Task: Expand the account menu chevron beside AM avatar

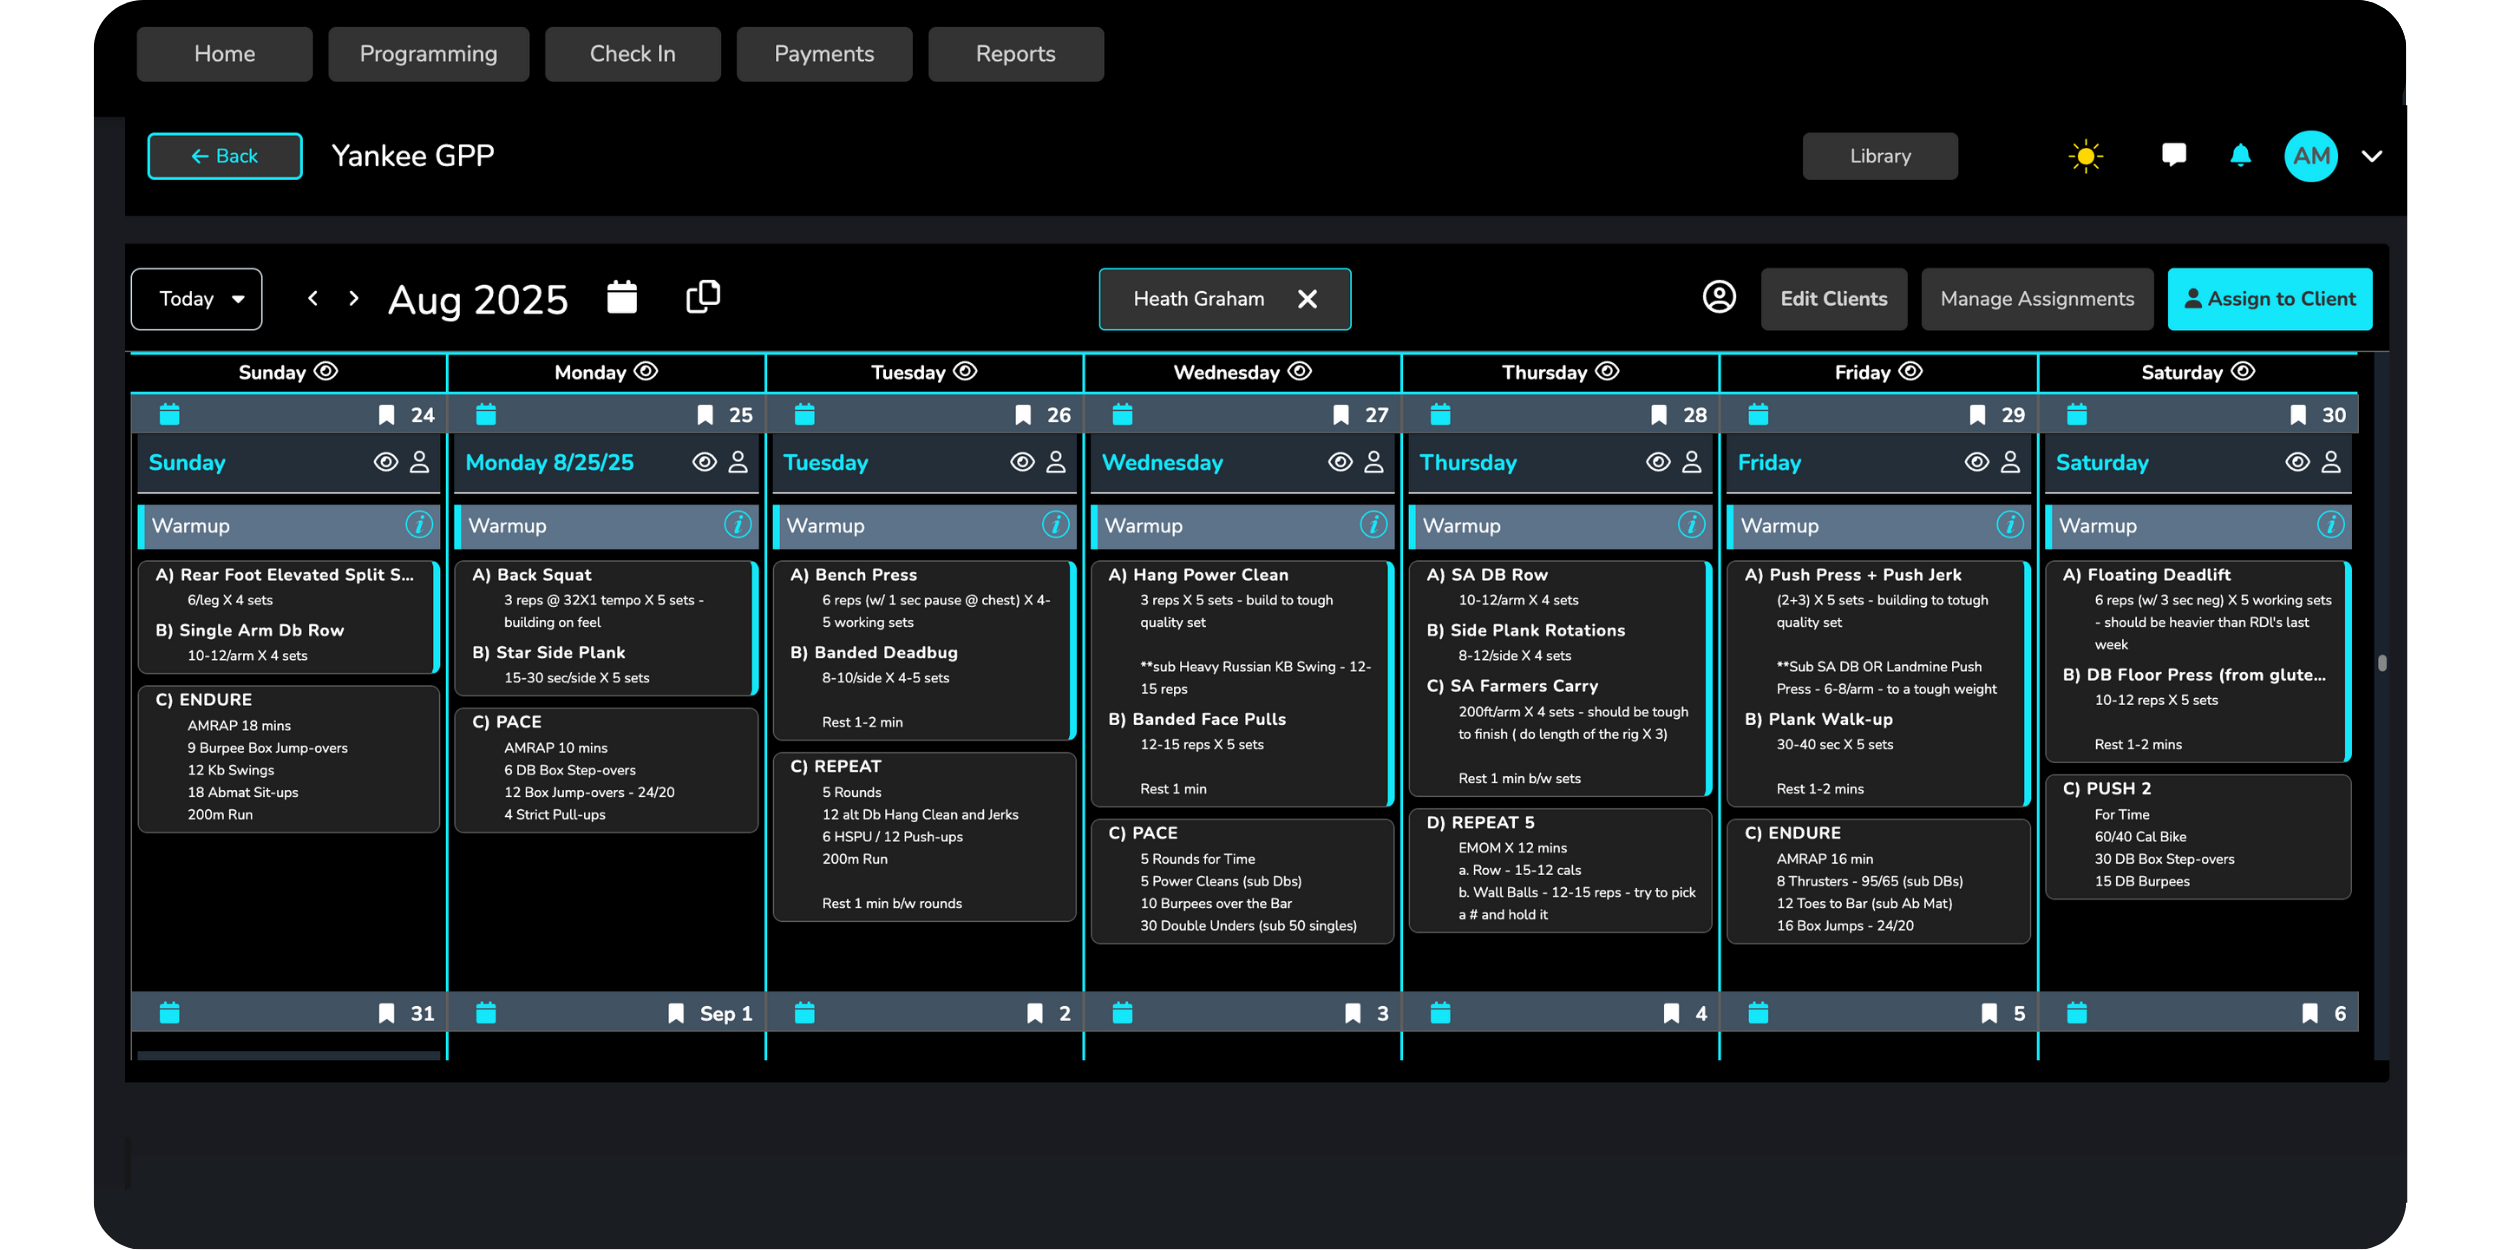Action: click(x=2372, y=156)
